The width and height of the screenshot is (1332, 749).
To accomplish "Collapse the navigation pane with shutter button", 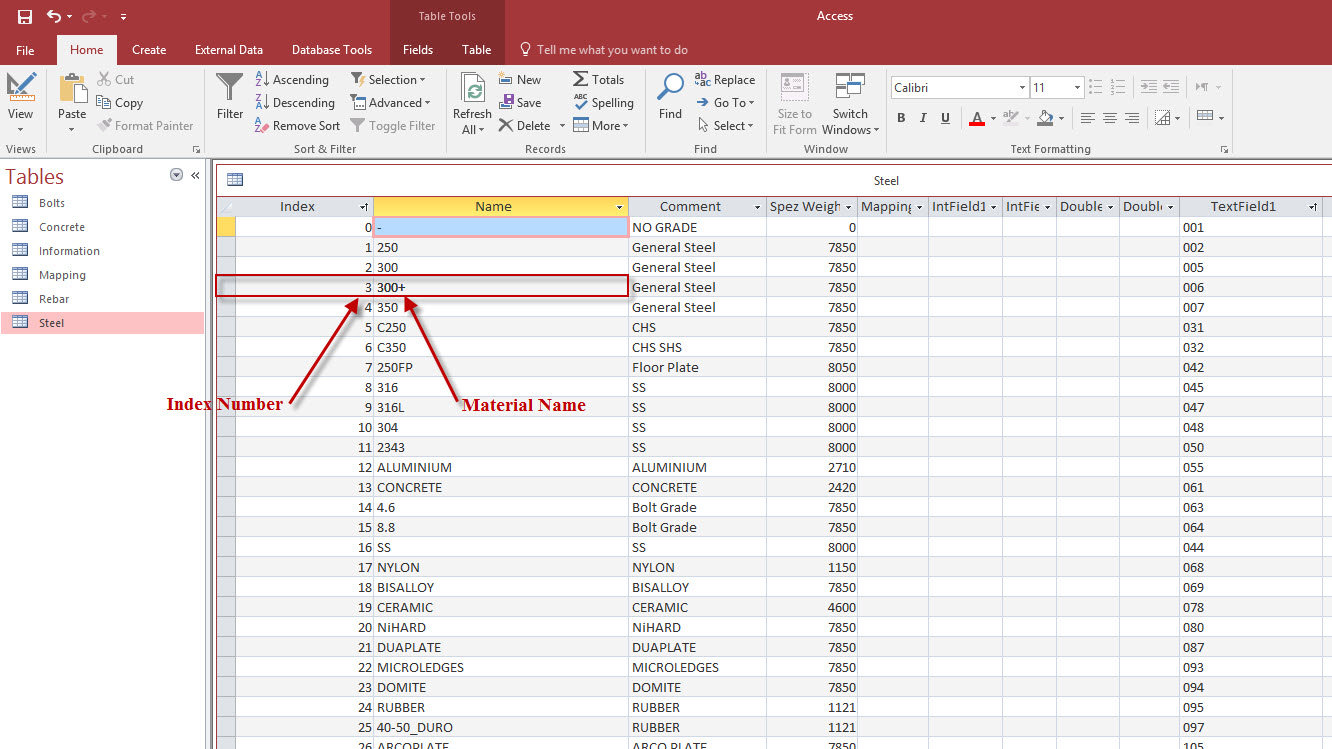I will point(195,175).
